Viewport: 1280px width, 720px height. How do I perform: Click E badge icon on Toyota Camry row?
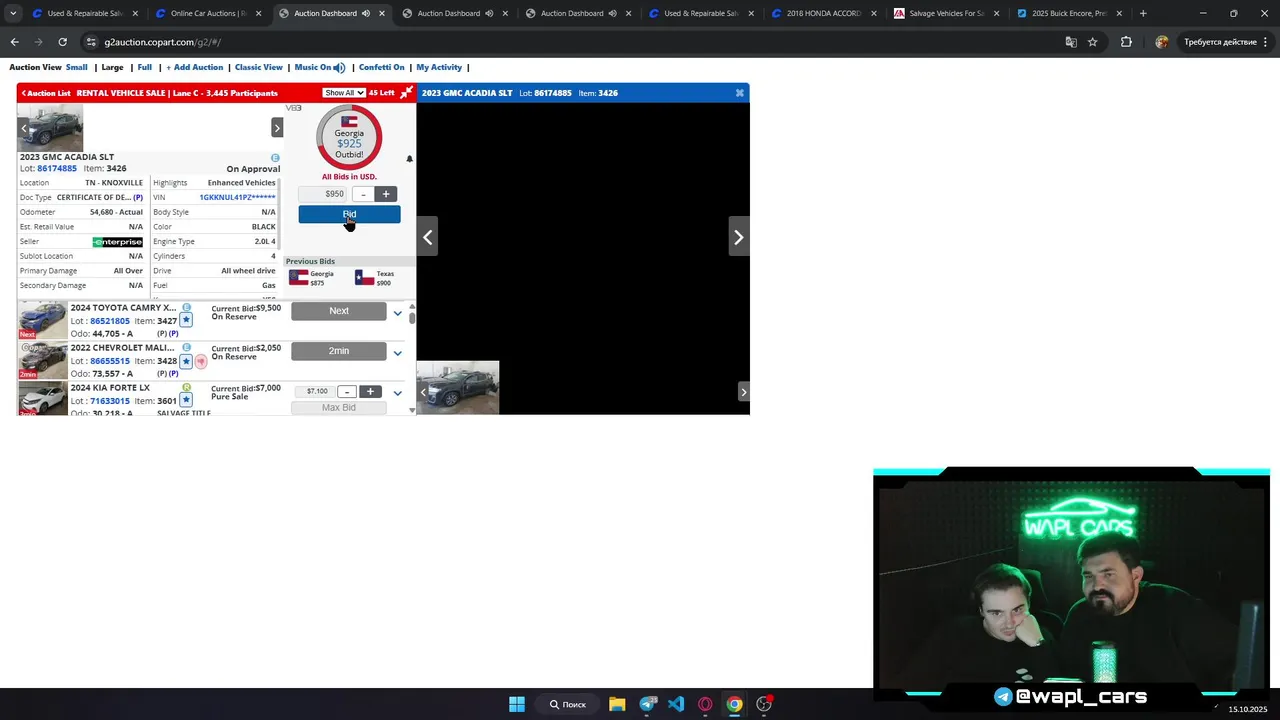coord(186,308)
